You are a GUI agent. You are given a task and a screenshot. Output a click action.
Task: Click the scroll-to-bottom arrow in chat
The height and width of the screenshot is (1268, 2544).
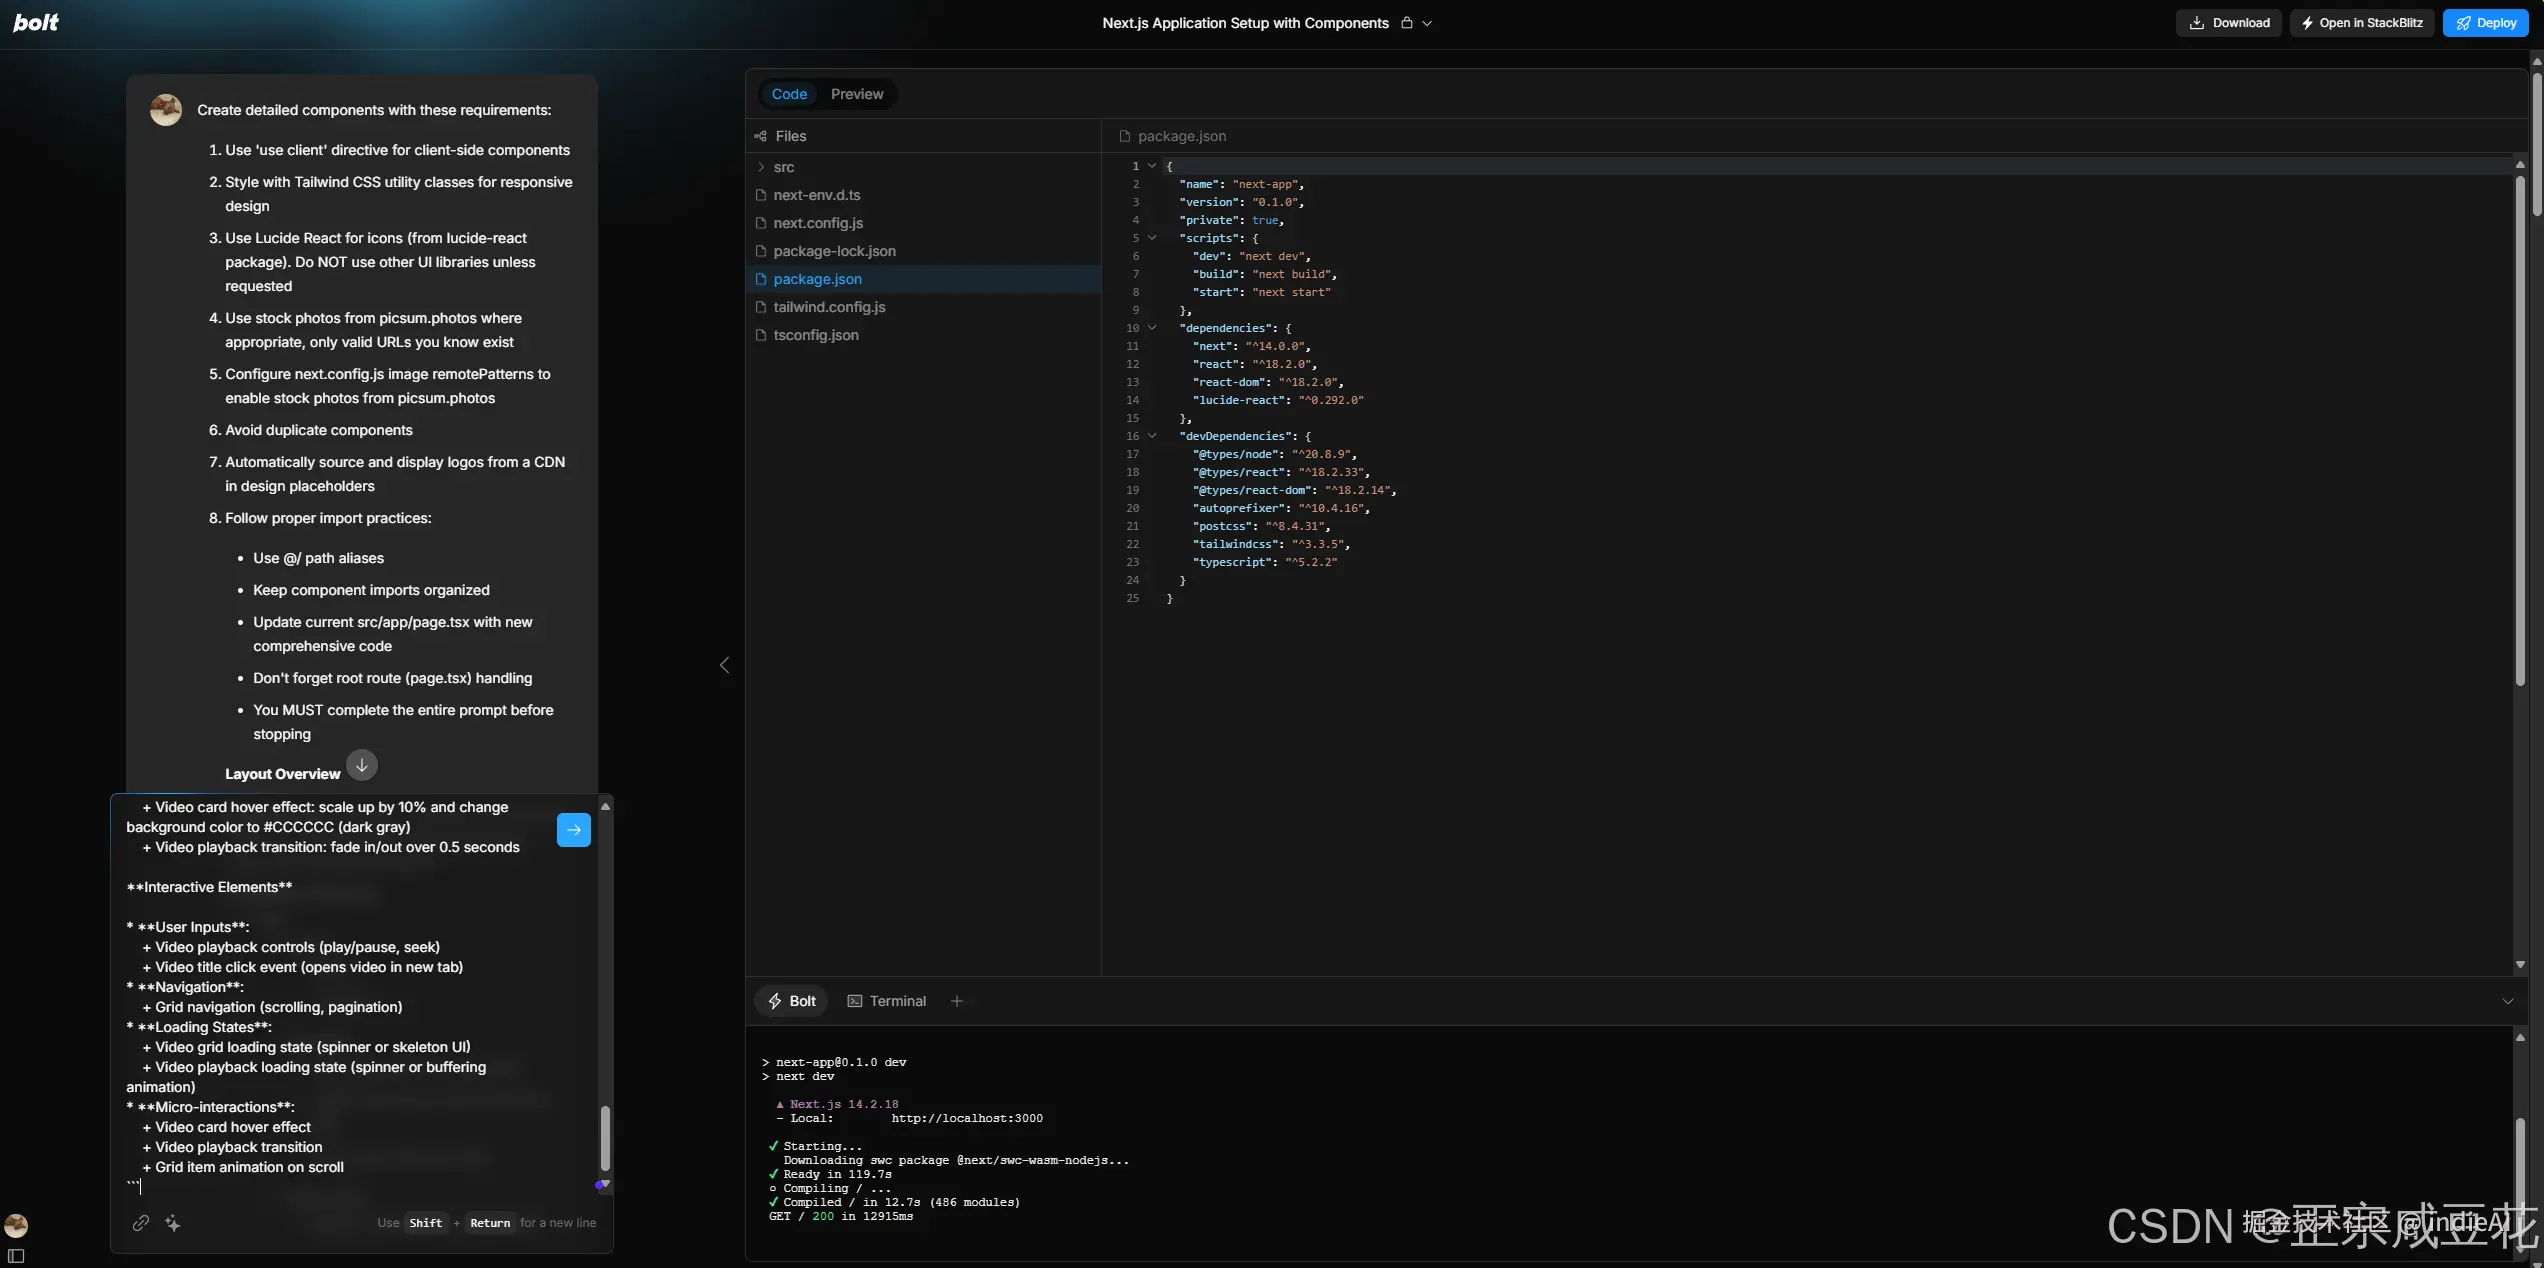click(362, 765)
